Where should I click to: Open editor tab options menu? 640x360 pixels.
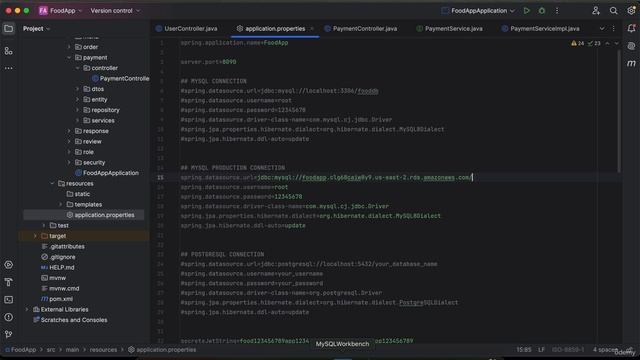click(x=613, y=29)
